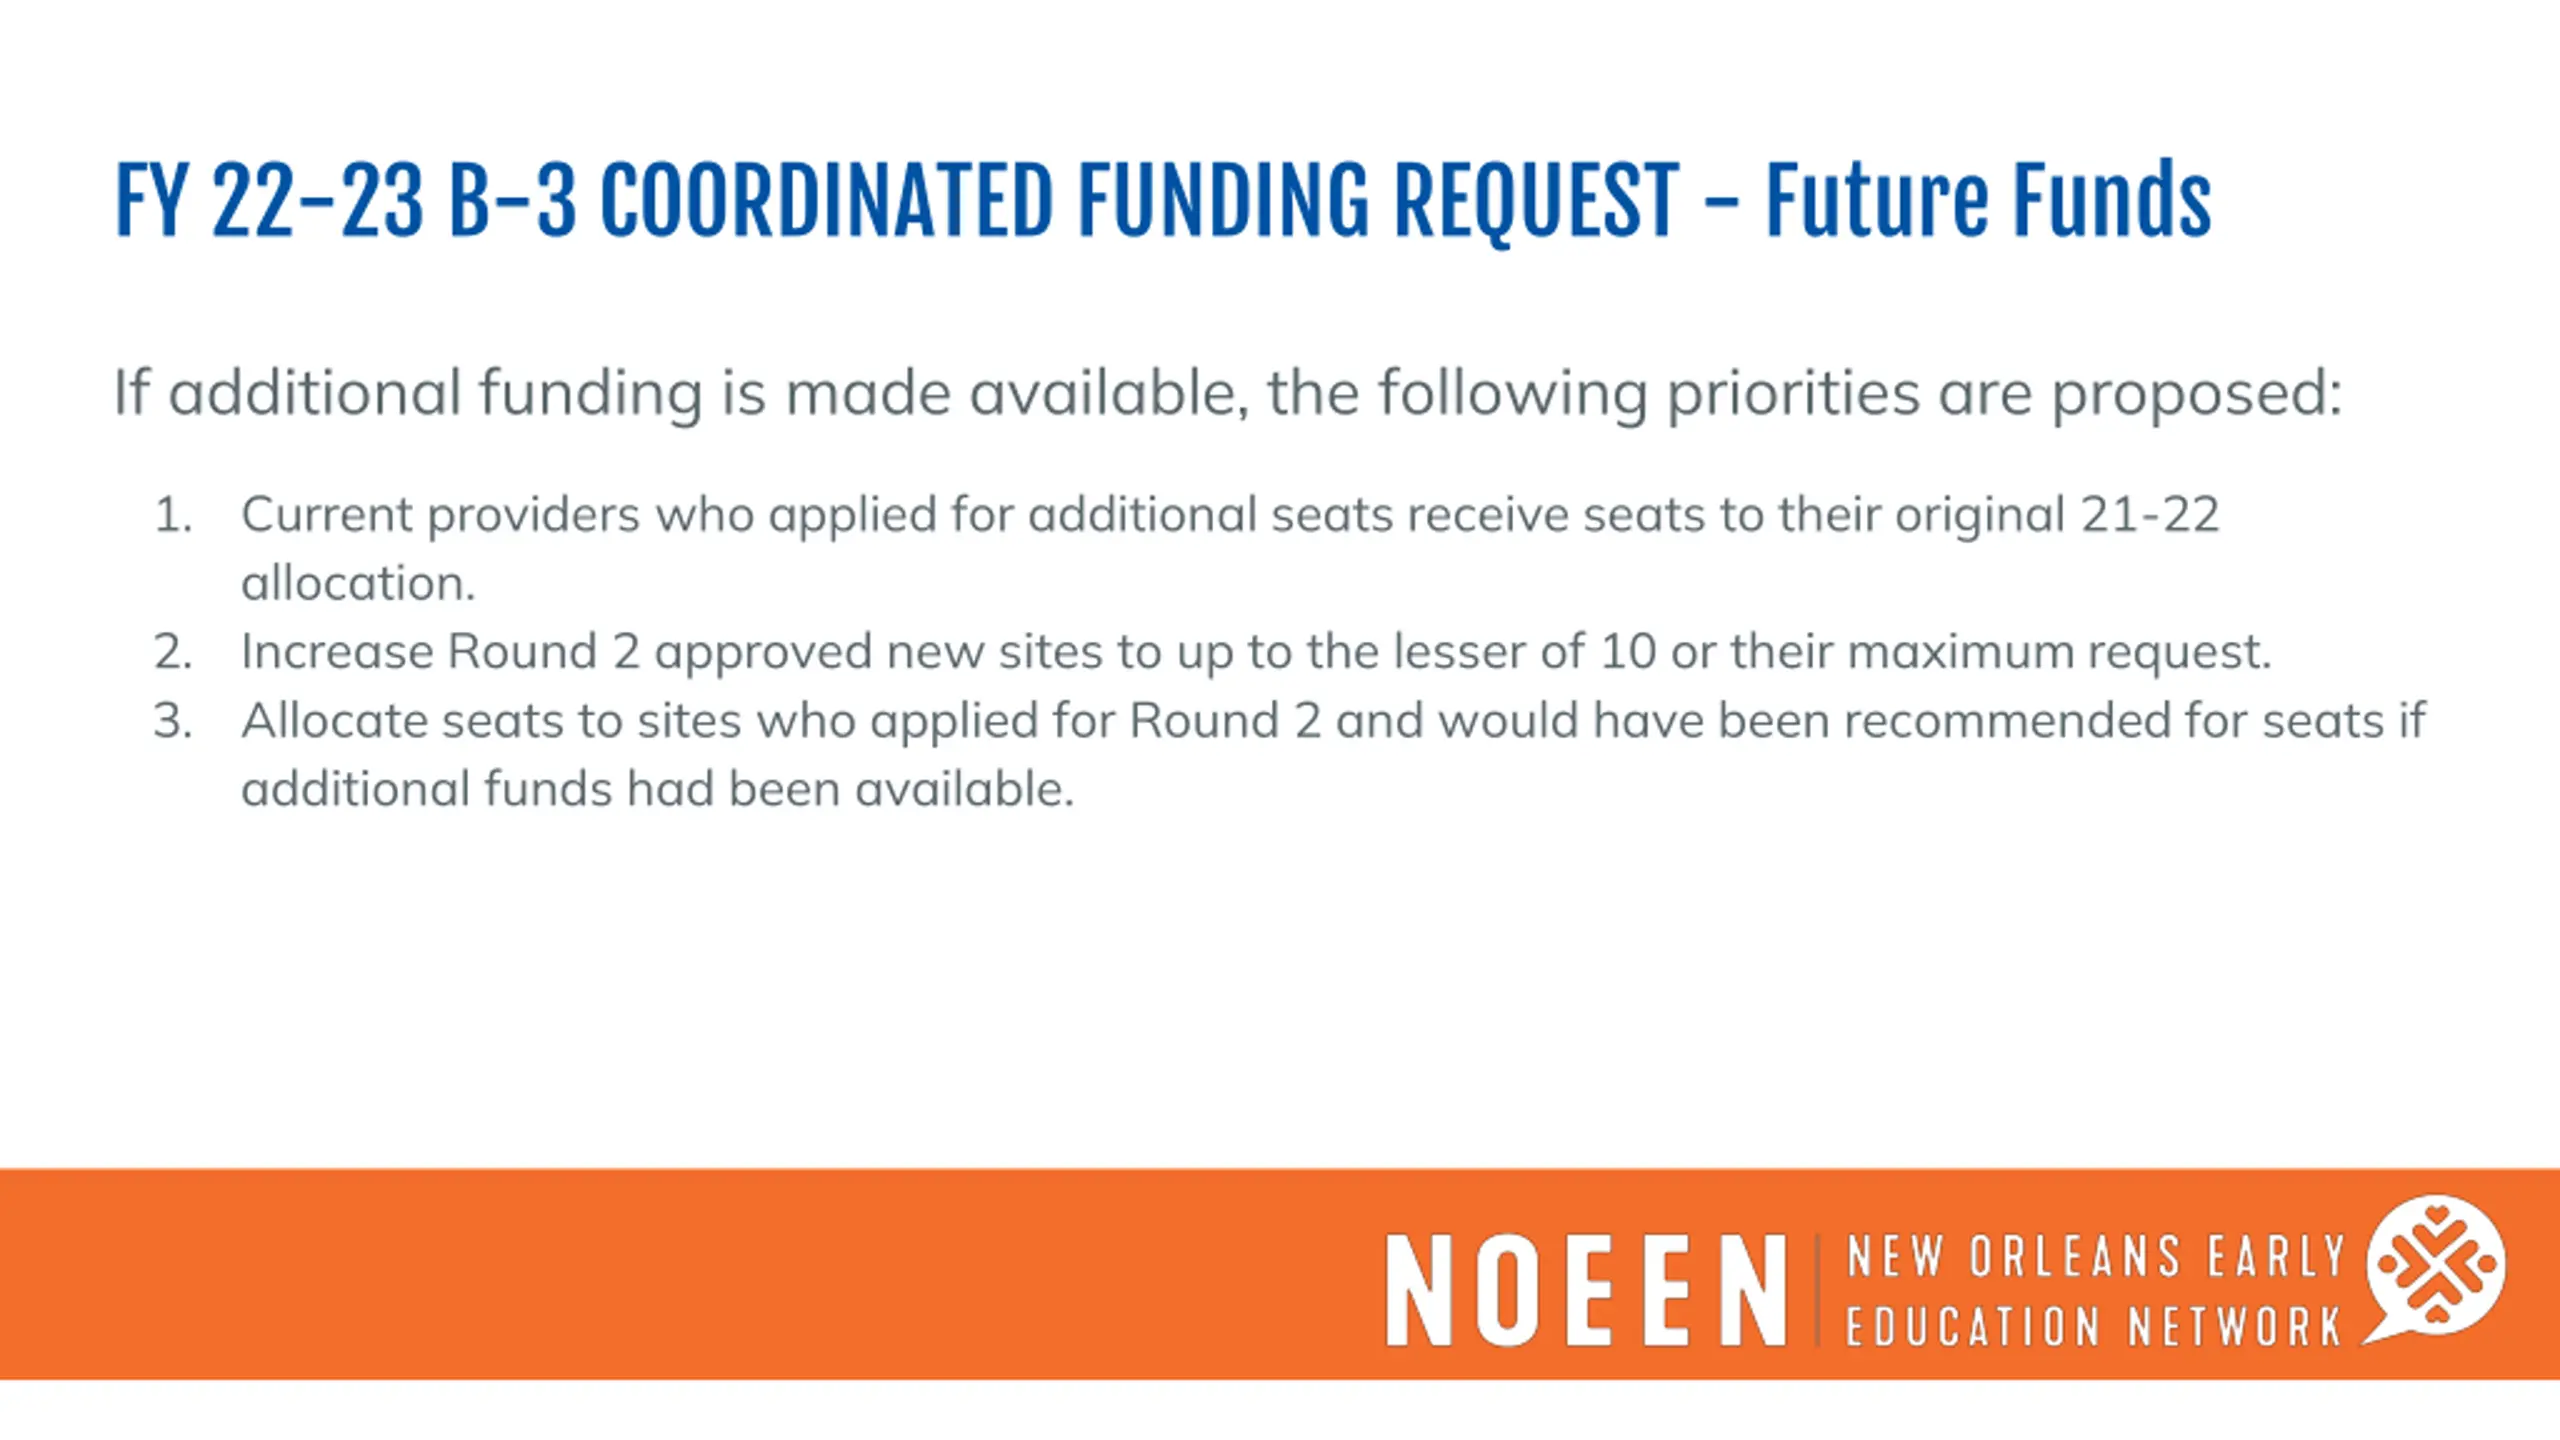Screen dimensions: 2560x1440
Task: Click the slide title starting with FY 22-23
Action: click(x=1160, y=200)
